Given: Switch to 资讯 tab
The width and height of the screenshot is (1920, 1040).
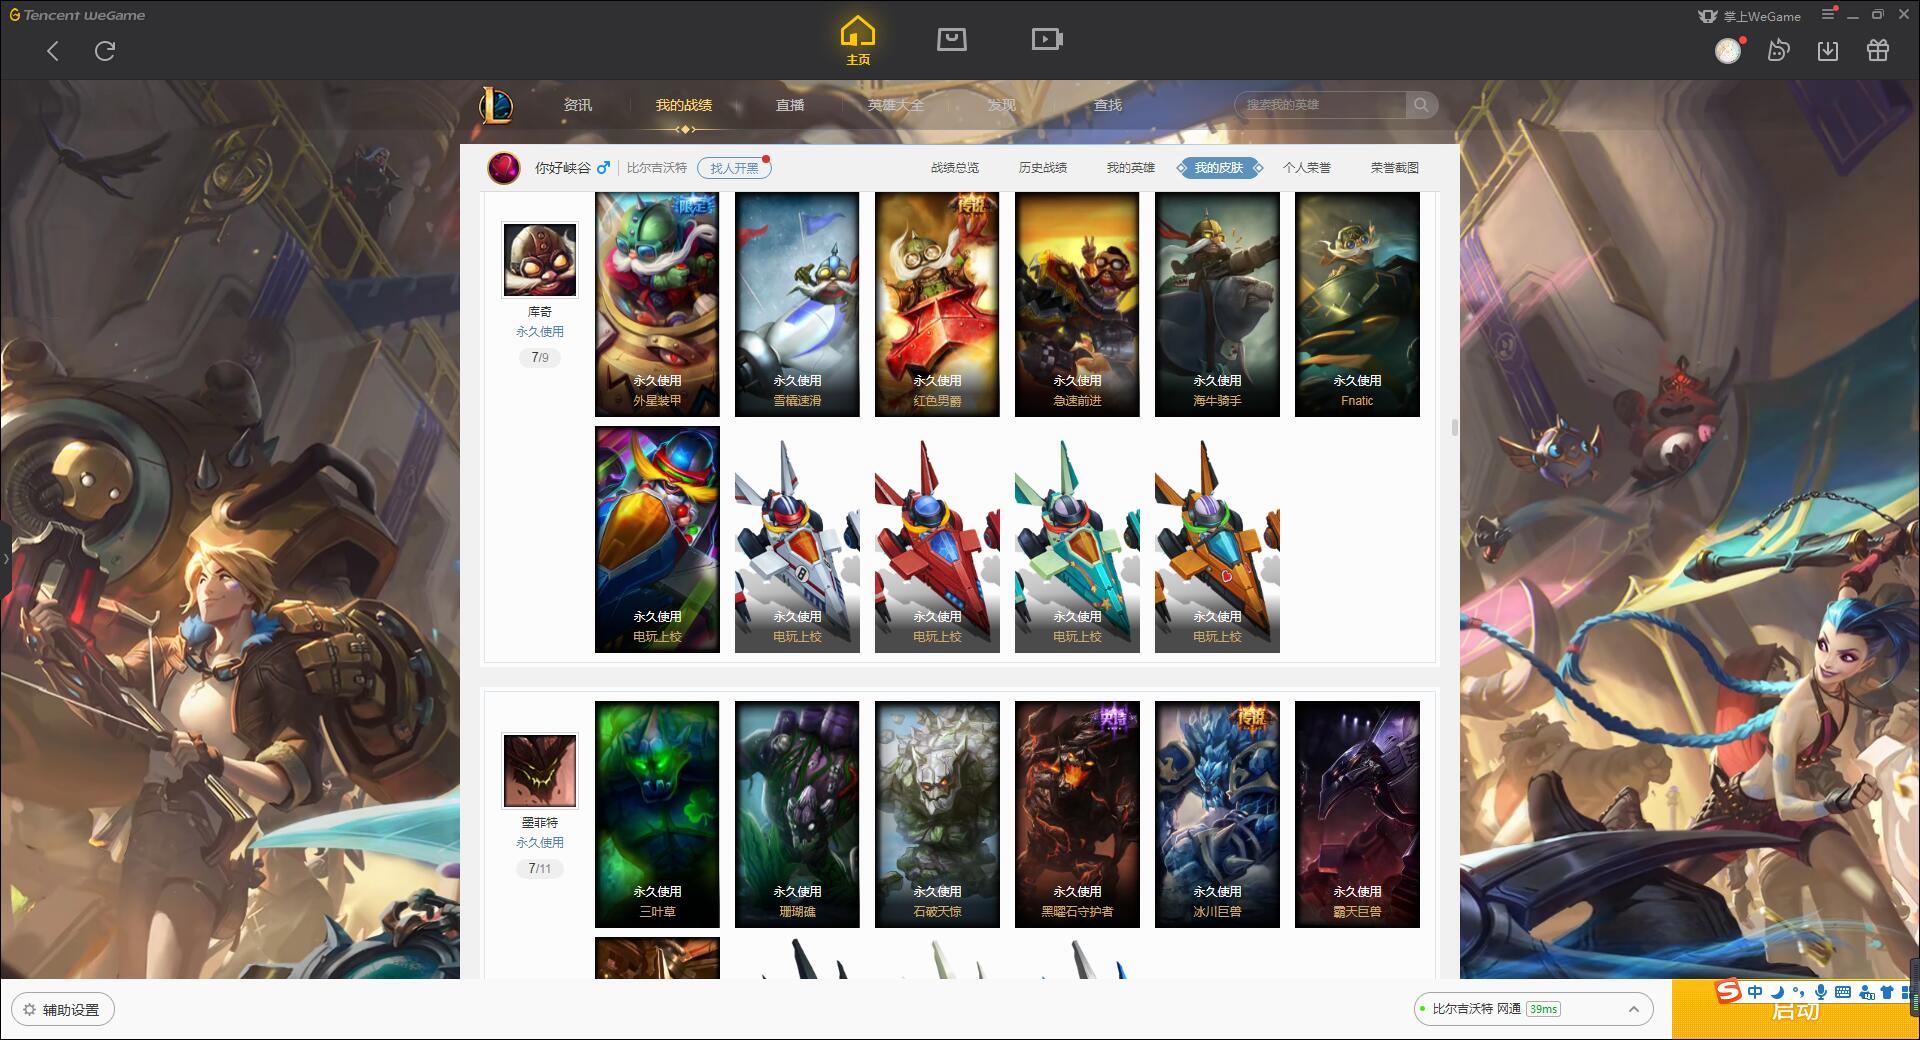Looking at the screenshot, I should (x=578, y=105).
